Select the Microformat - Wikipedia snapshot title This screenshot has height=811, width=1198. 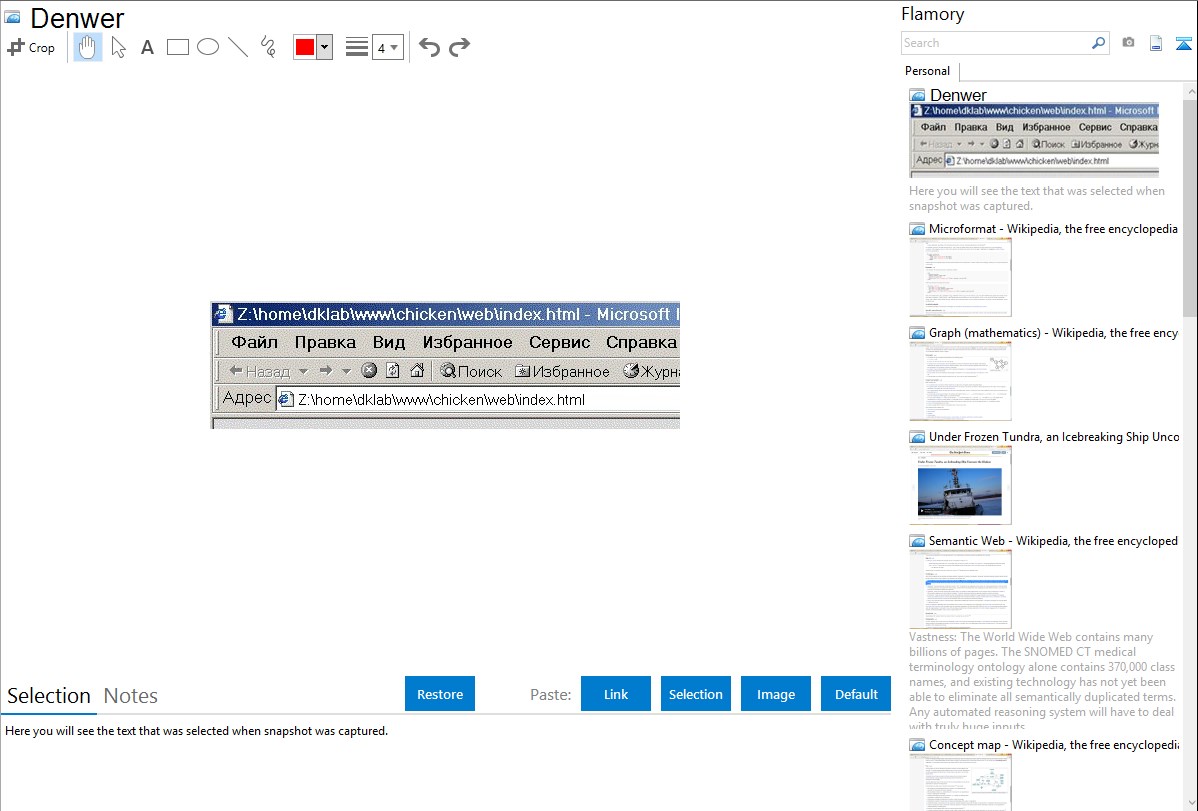[x=1053, y=229]
